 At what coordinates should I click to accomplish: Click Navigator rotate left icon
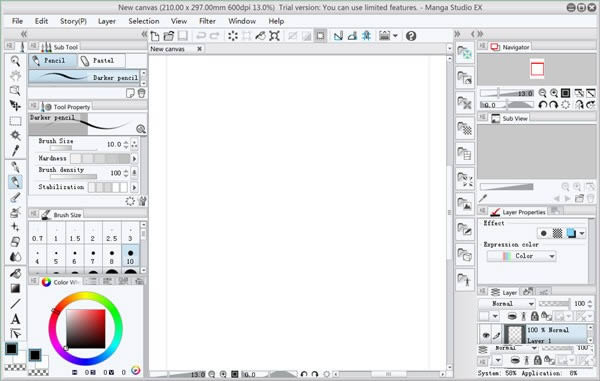point(542,104)
